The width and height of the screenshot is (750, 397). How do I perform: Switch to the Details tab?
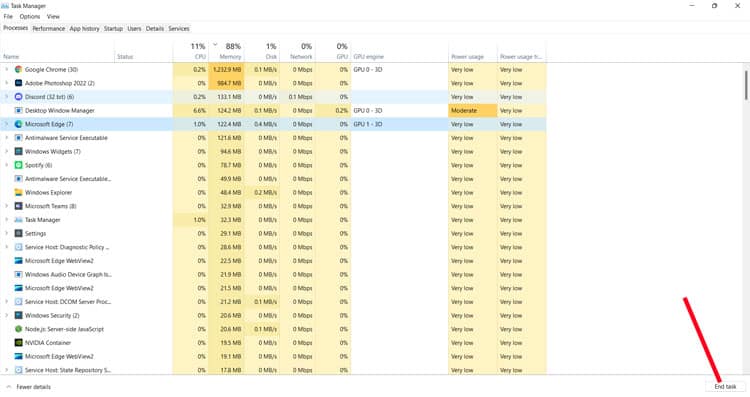[x=154, y=29]
